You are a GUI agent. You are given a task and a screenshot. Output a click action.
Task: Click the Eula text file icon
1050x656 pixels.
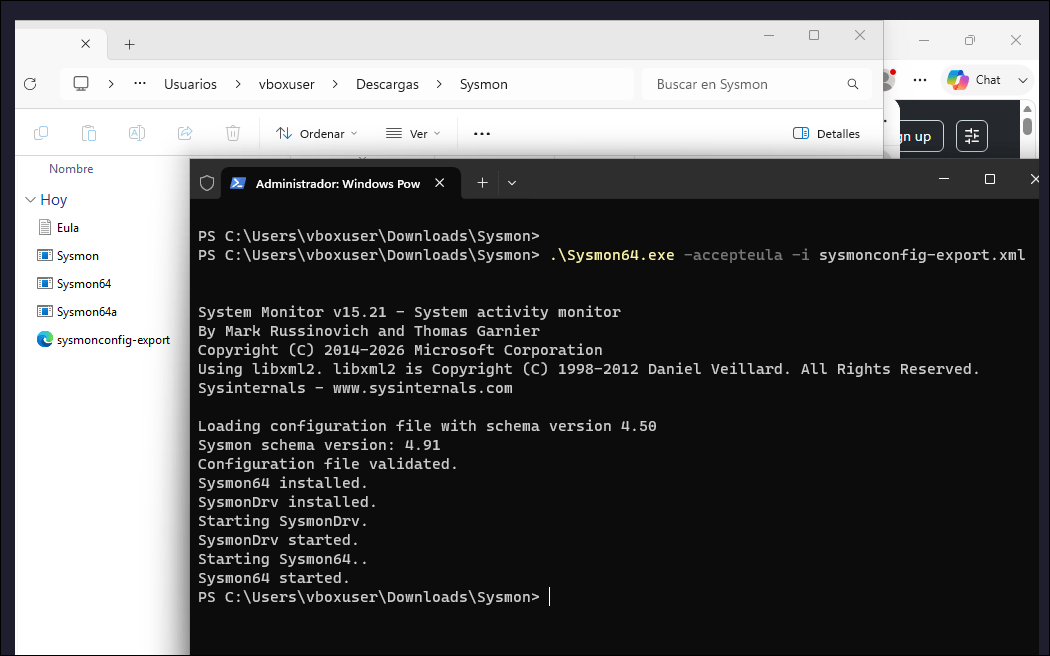[44, 227]
